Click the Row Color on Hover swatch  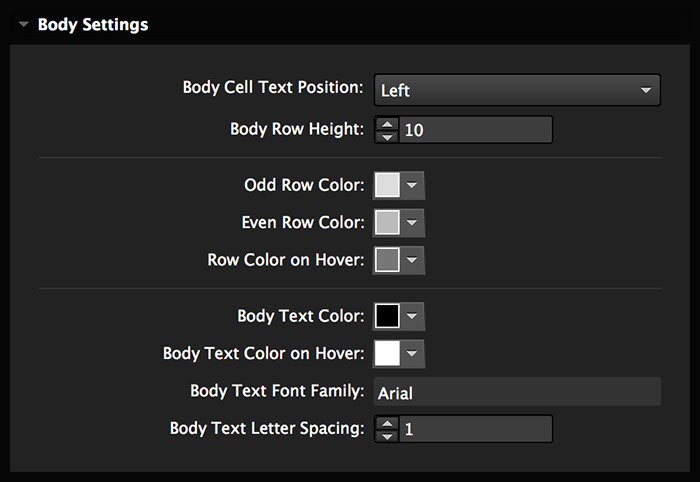click(x=387, y=260)
